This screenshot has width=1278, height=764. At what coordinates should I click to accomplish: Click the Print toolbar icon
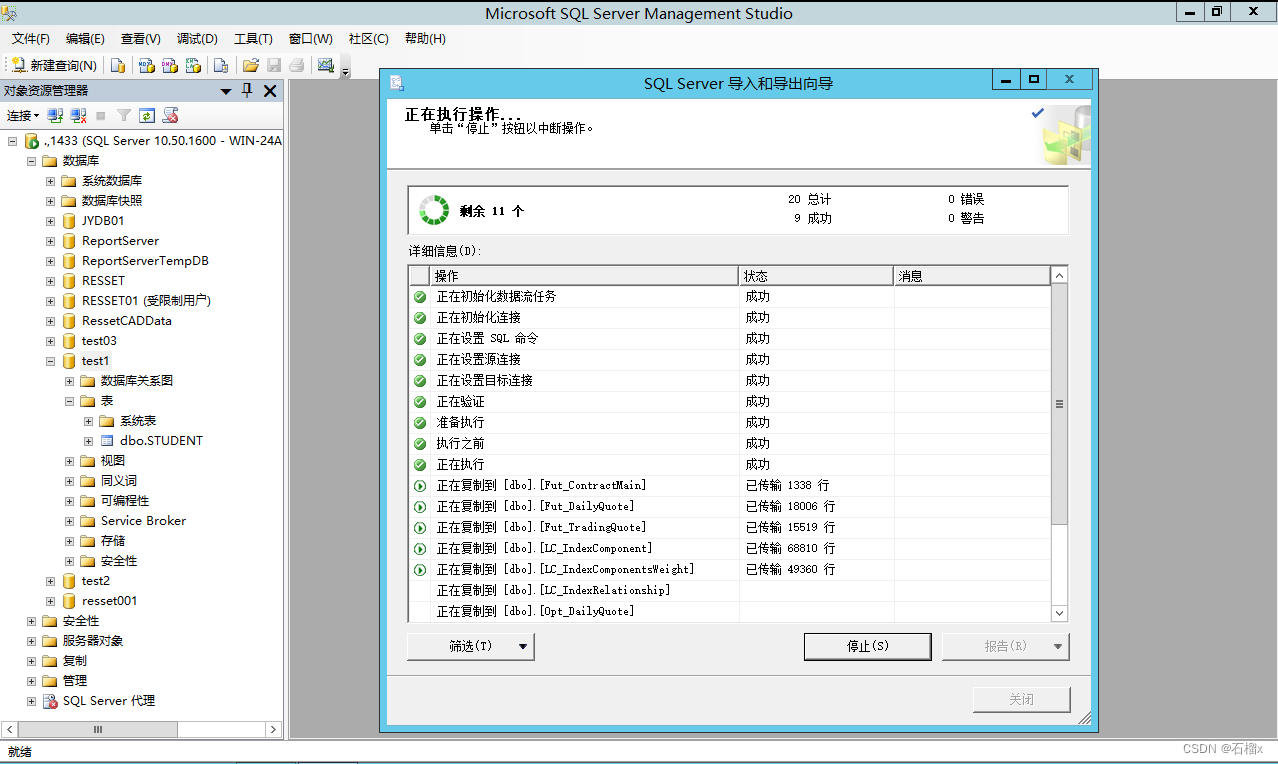point(296,65)
